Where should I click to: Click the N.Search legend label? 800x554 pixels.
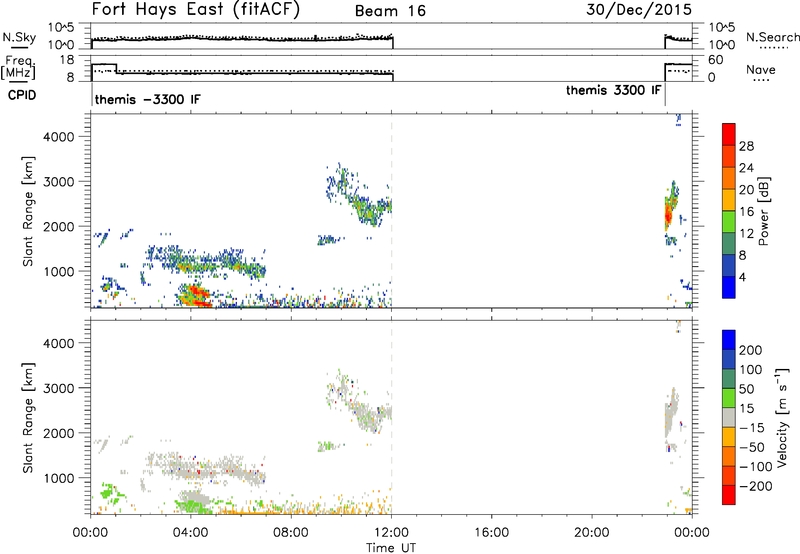coord(772,37)
